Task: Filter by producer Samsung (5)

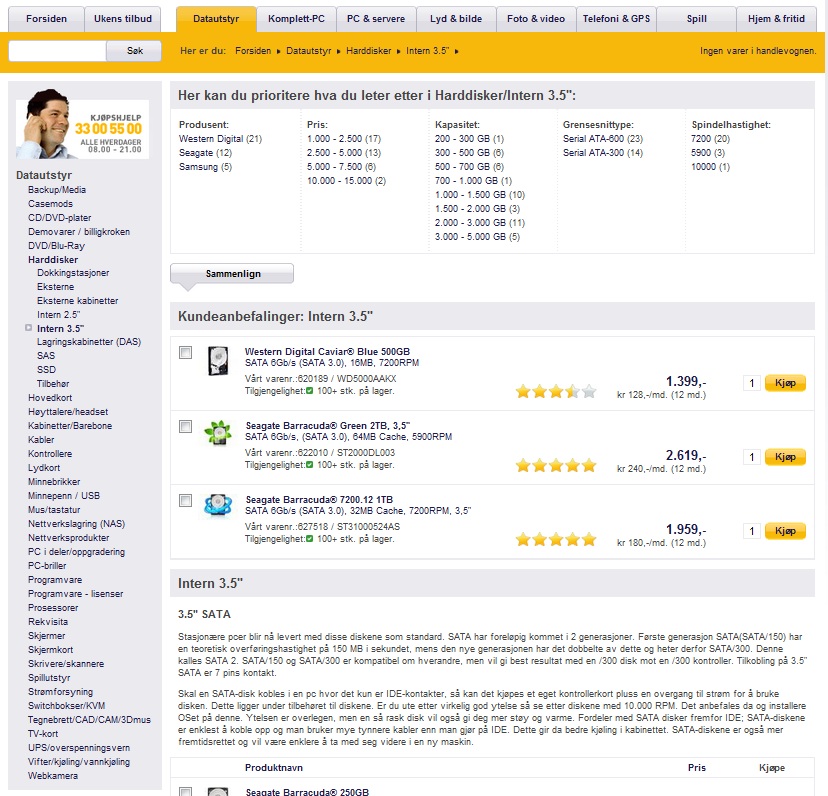Action: click(x=205, y=167)
